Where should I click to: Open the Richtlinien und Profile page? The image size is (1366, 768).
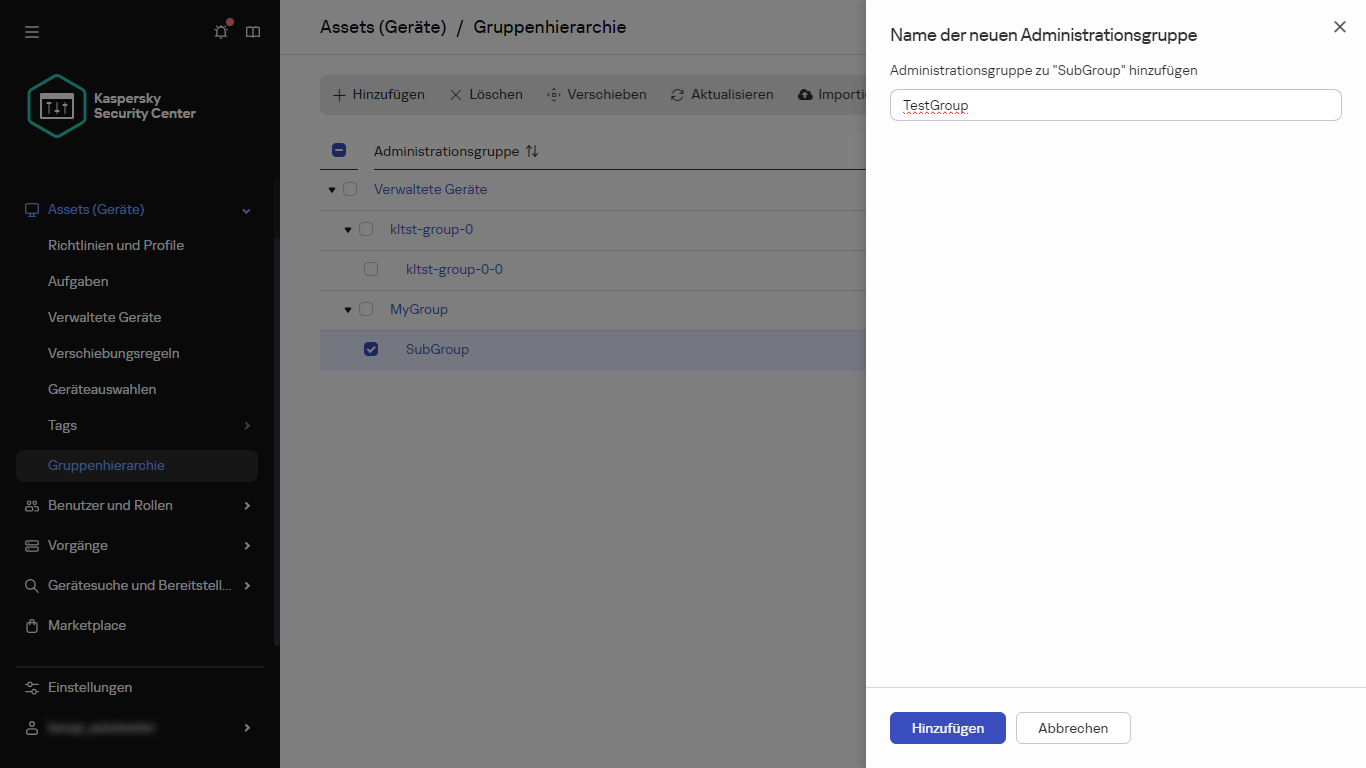point(115,245)
